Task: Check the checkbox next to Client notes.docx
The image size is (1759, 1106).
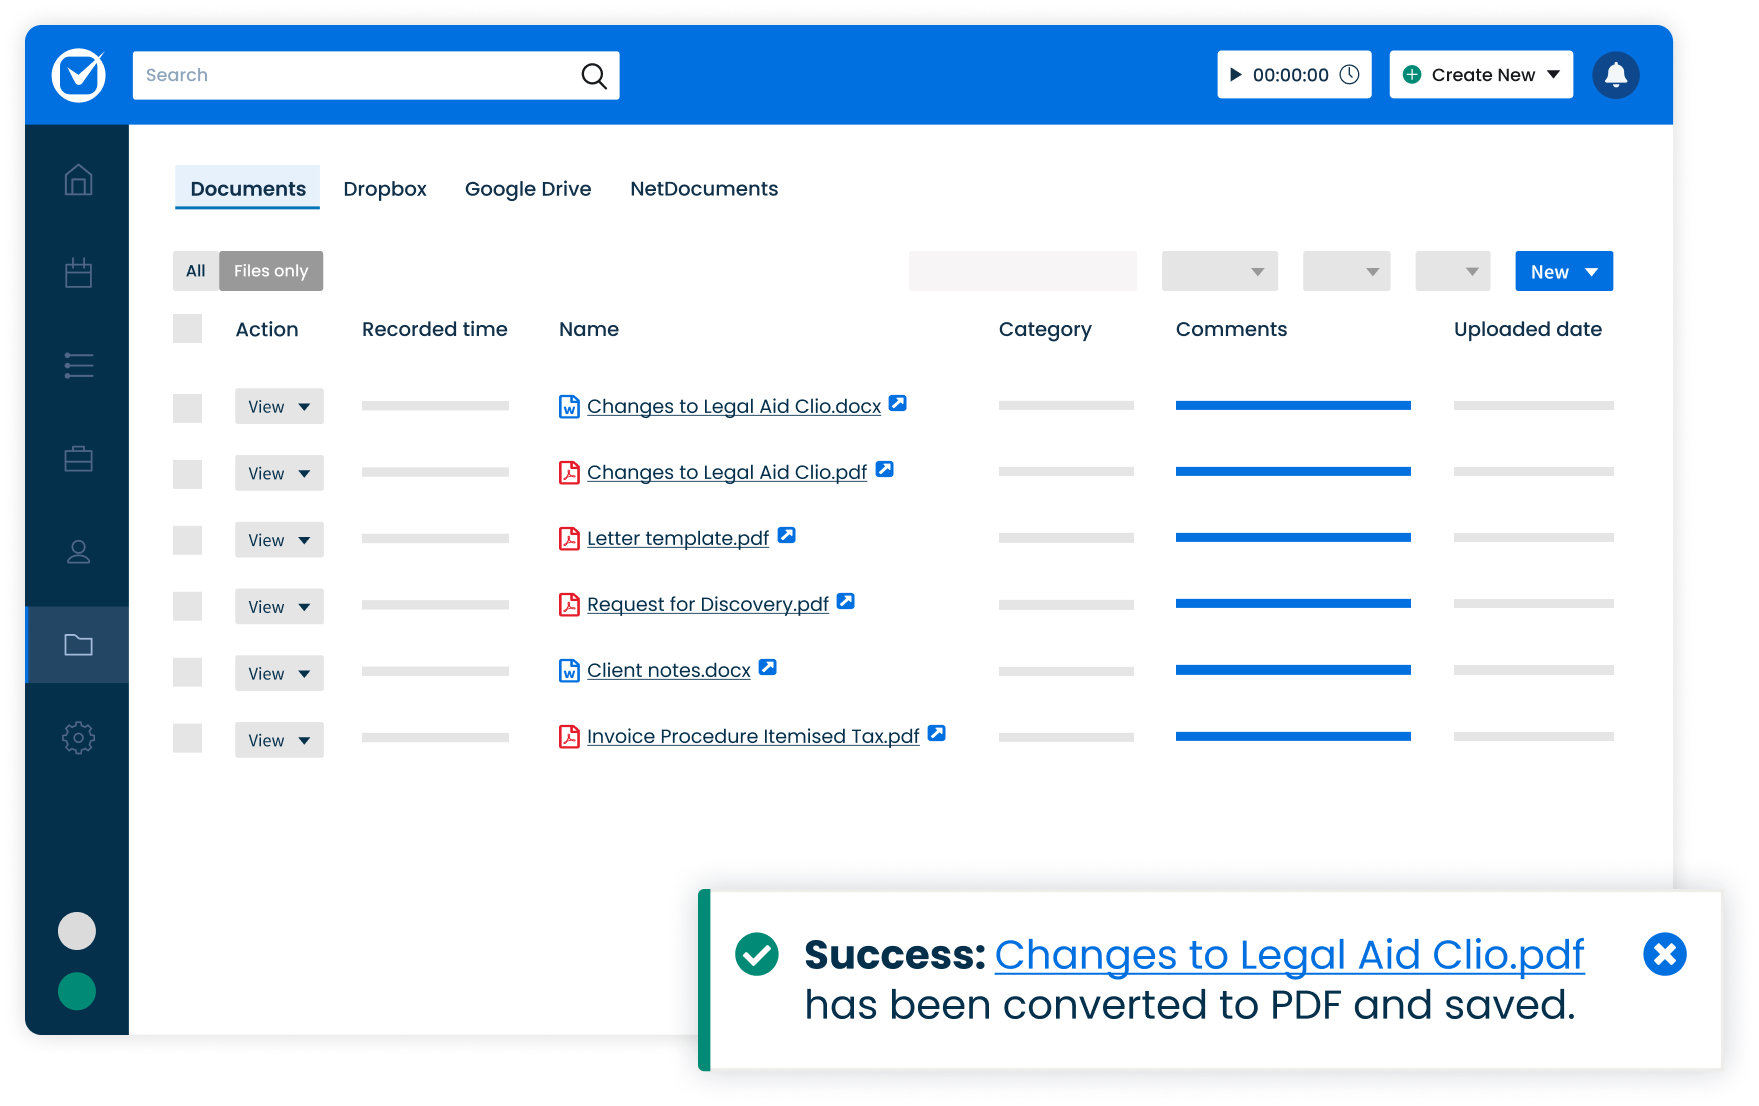Action: (187, 672)
